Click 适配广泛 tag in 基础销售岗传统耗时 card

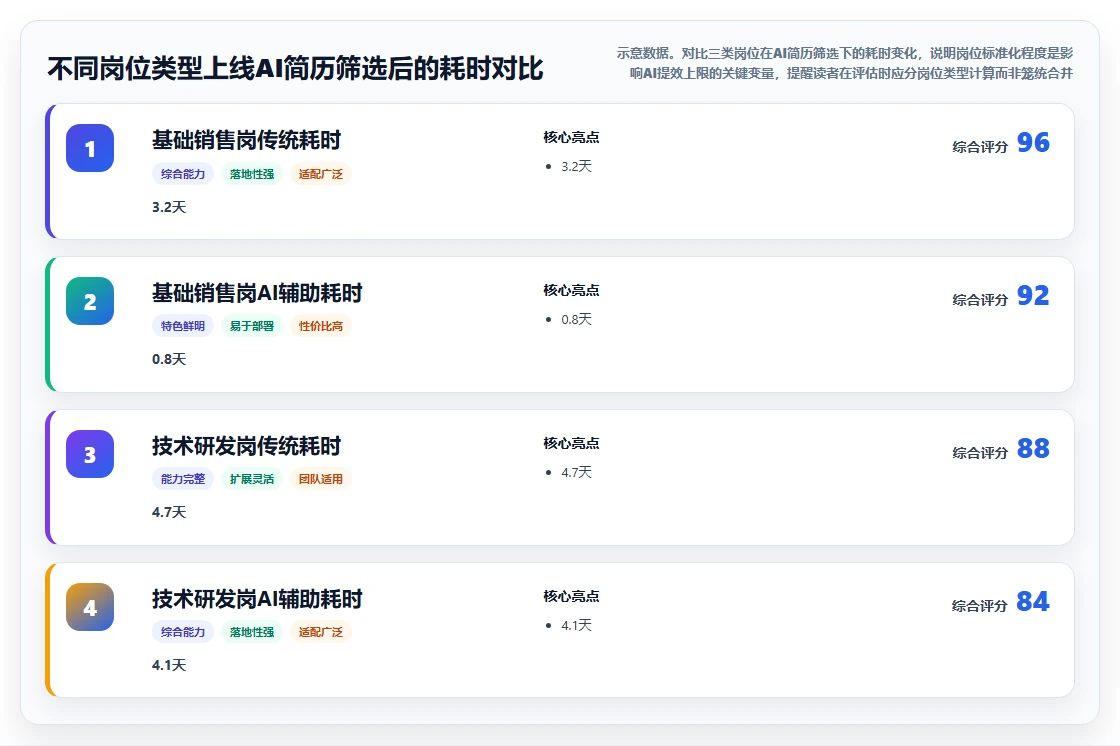[321, 174]
